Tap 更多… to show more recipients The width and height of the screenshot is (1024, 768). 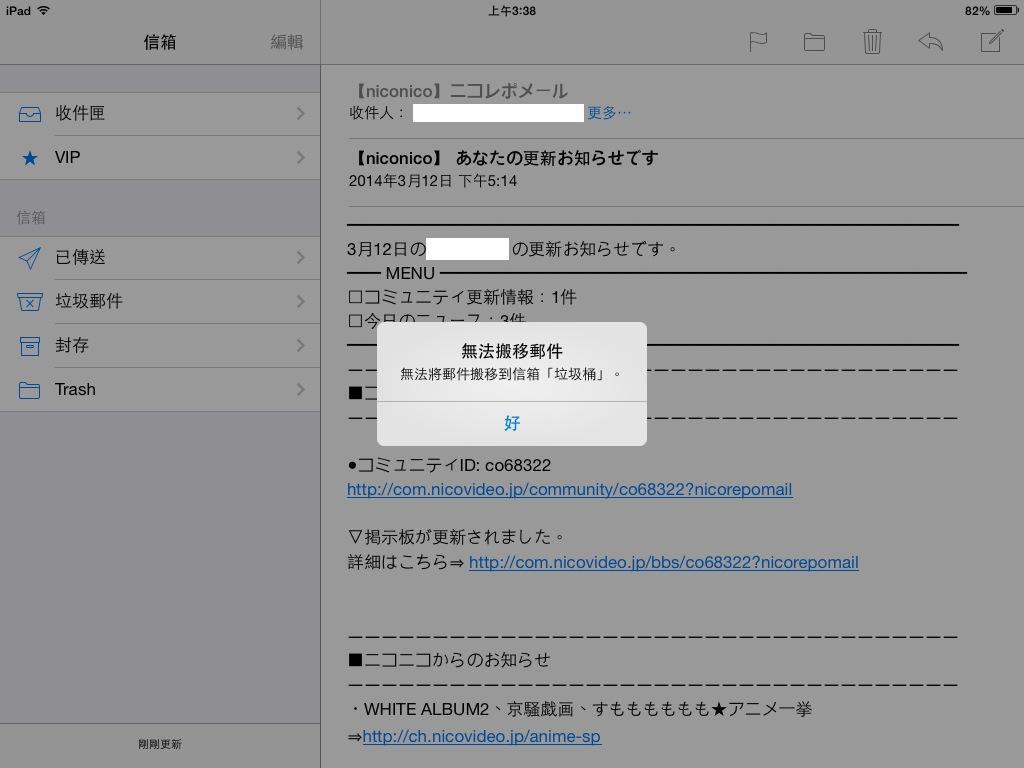tap(609, 113)
